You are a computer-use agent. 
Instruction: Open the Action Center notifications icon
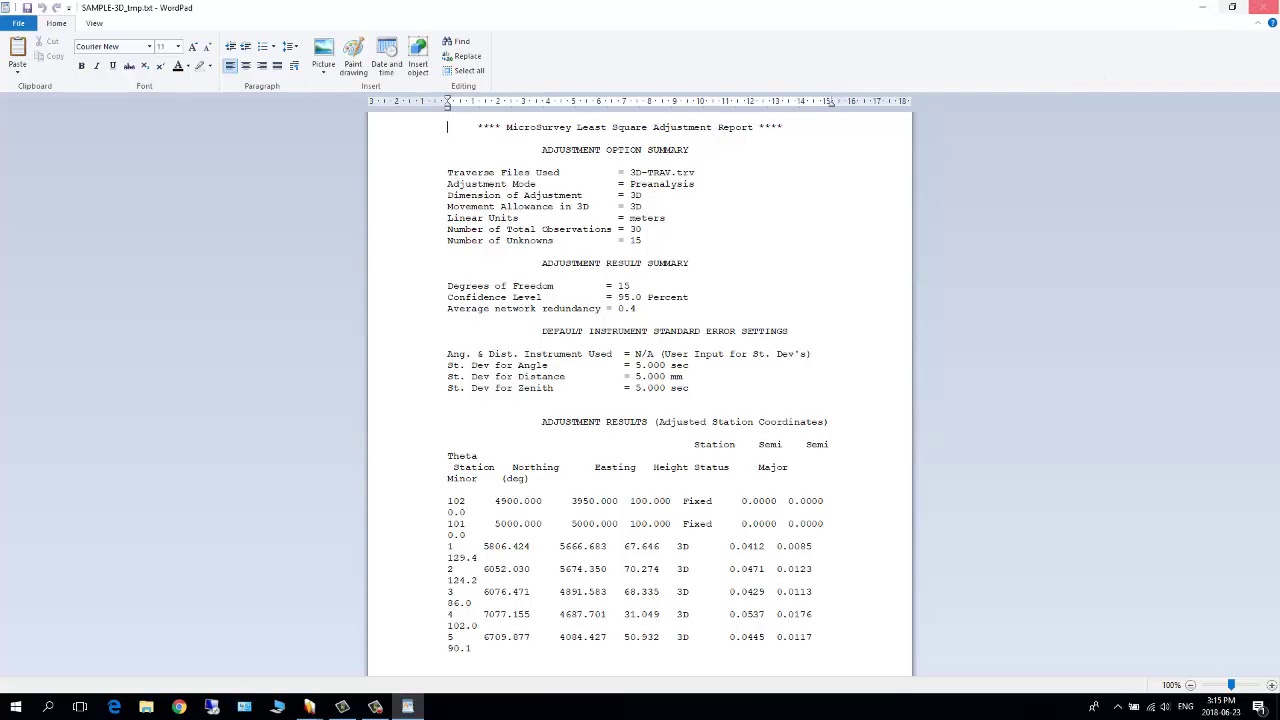point(1259,707)
